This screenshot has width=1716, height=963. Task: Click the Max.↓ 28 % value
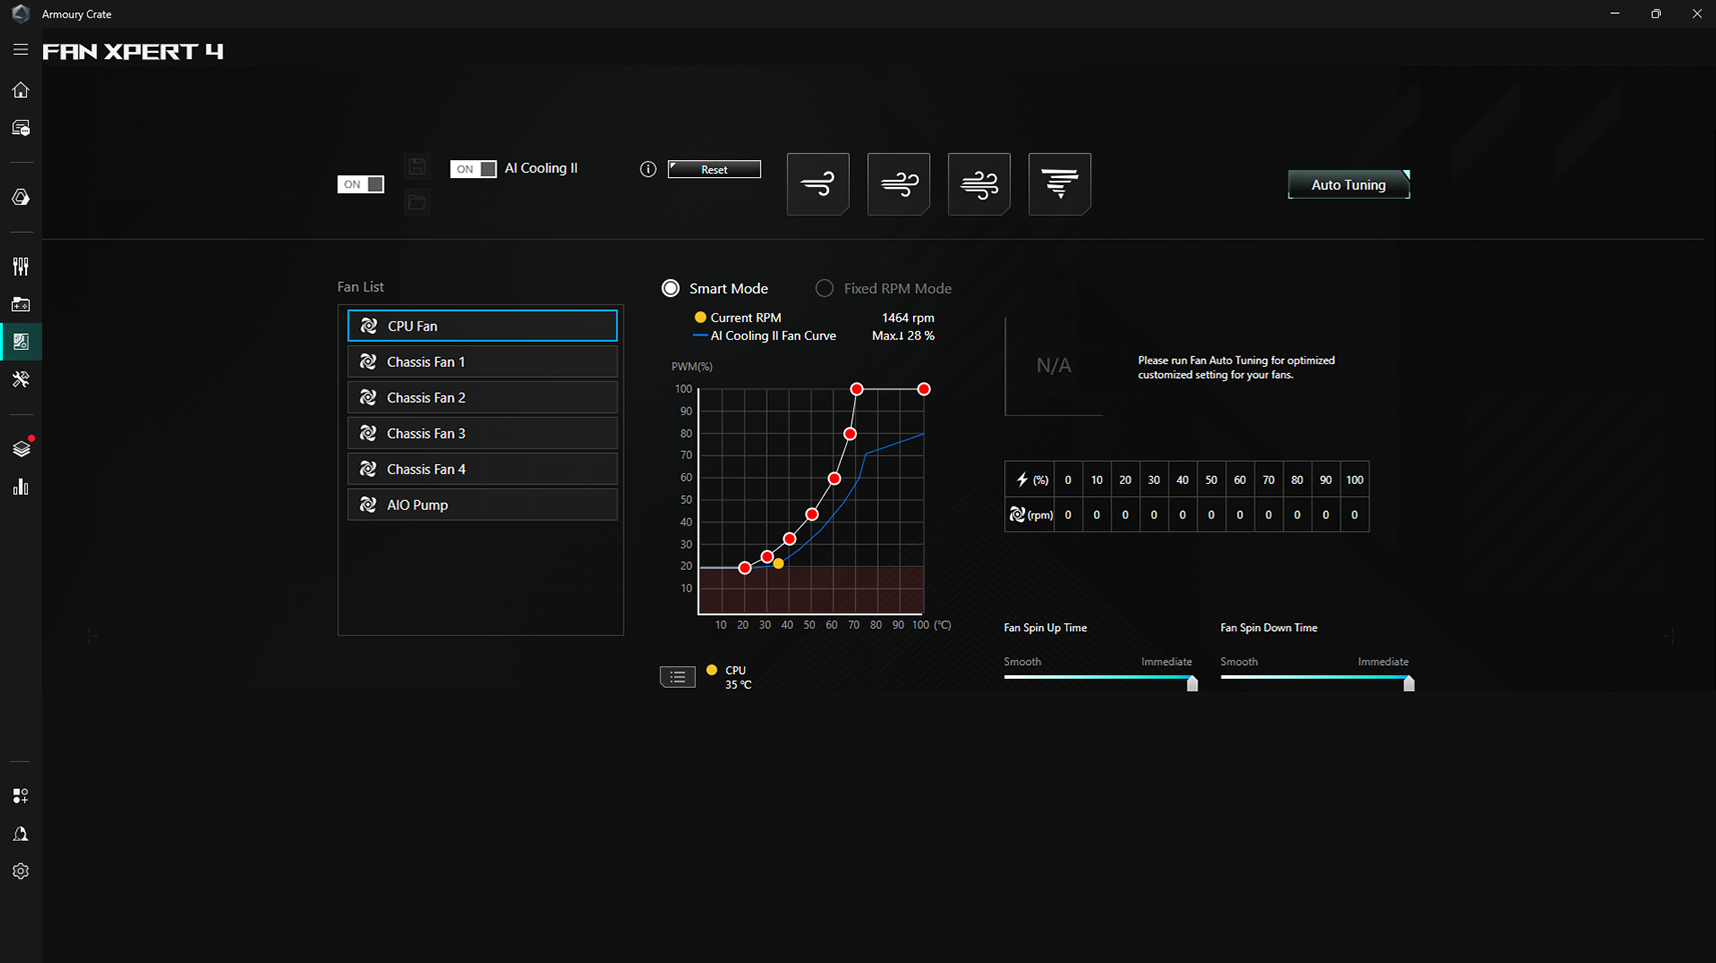coord(903,336)
